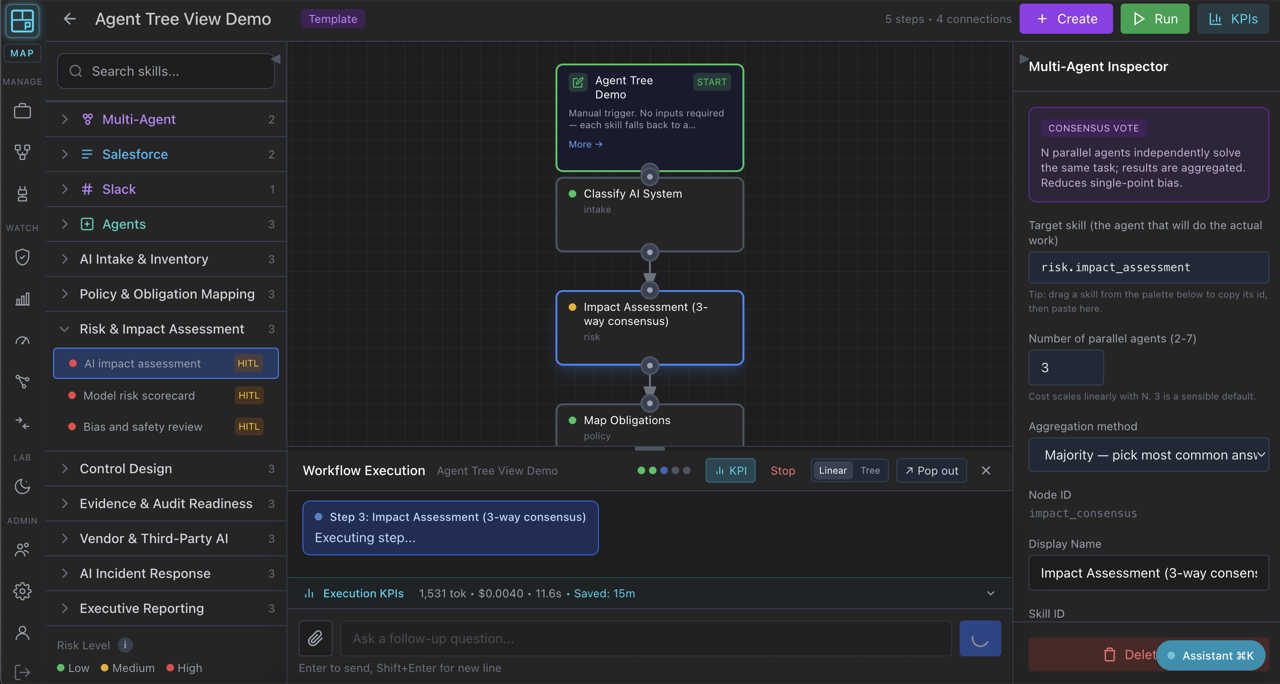1280x684 pixels.
Task: Click the Template badge
Action: click(333, 19)
